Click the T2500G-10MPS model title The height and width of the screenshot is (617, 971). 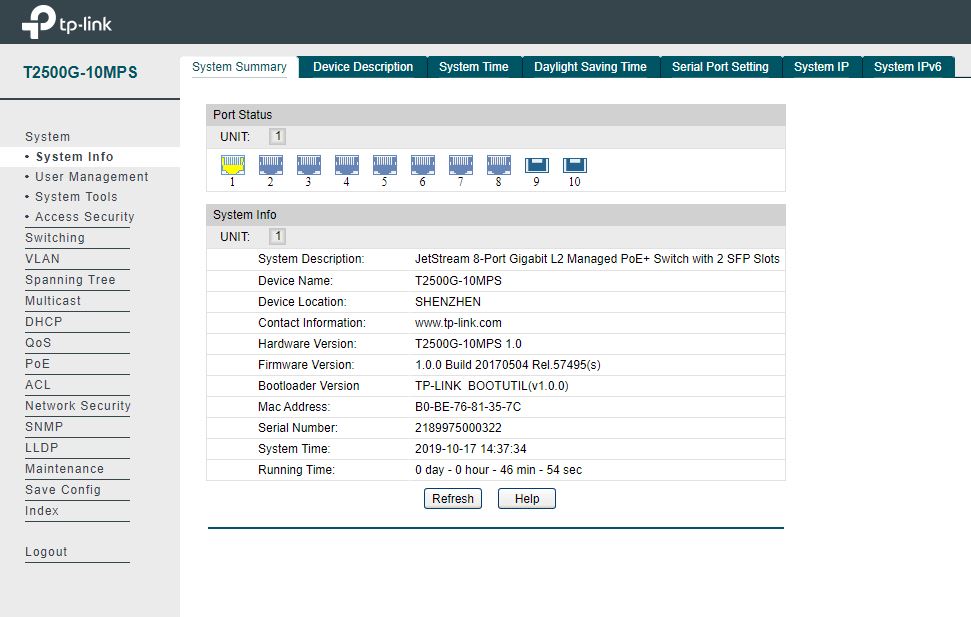click(81, 72)
